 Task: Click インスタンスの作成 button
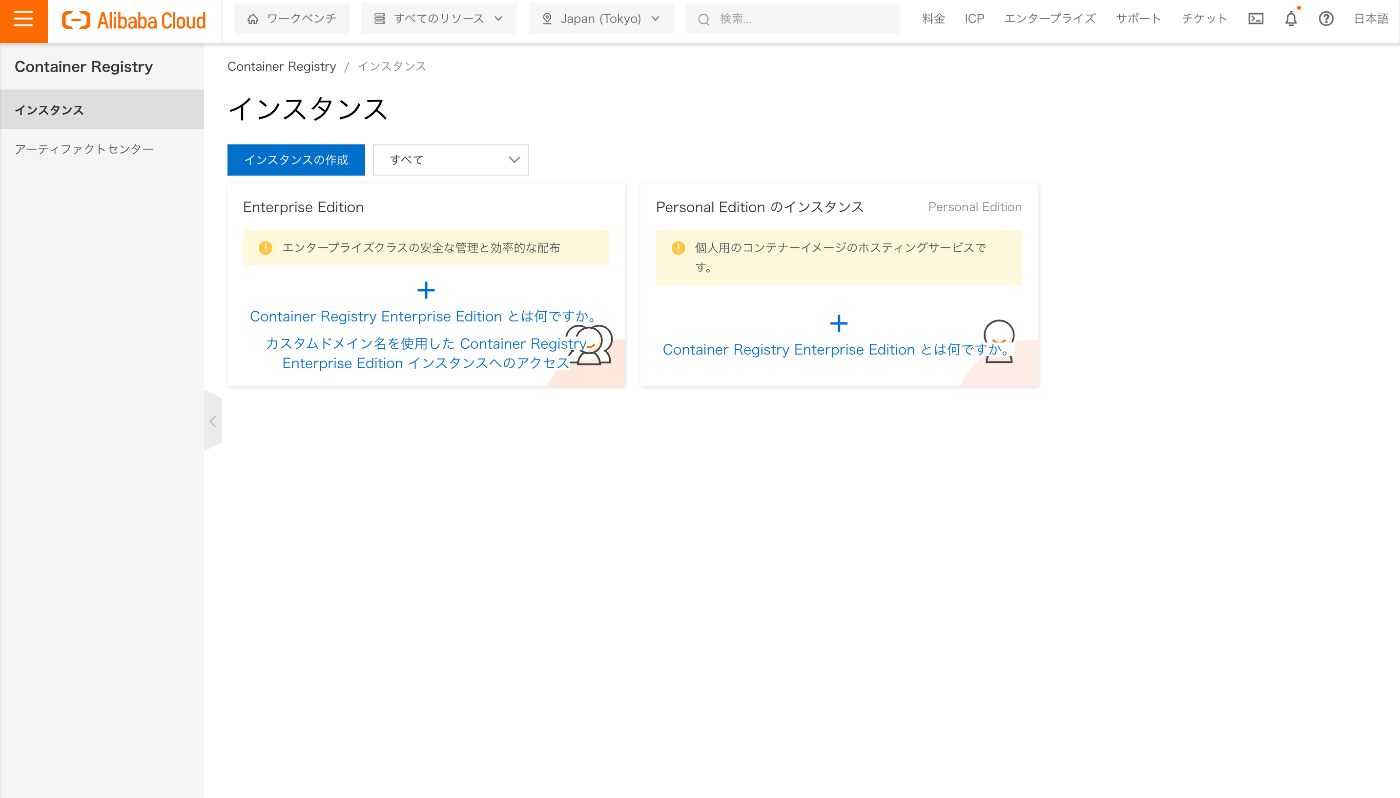pos(296,160)
